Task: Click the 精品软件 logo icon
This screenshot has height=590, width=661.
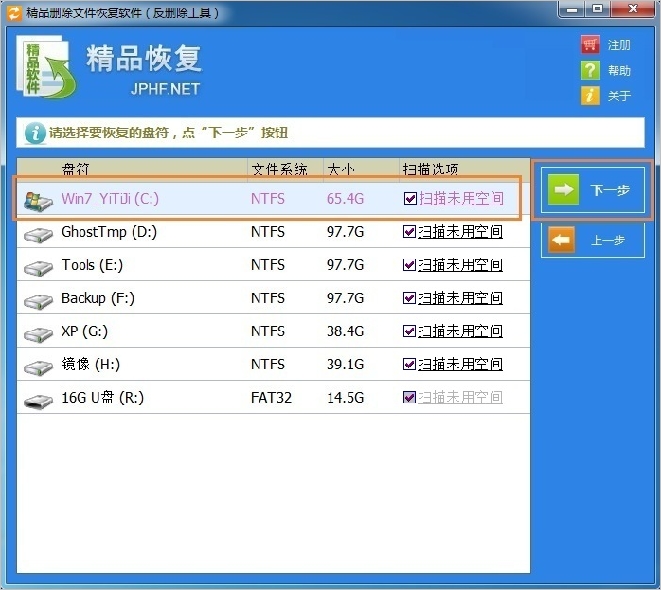Action: point(46,67)
